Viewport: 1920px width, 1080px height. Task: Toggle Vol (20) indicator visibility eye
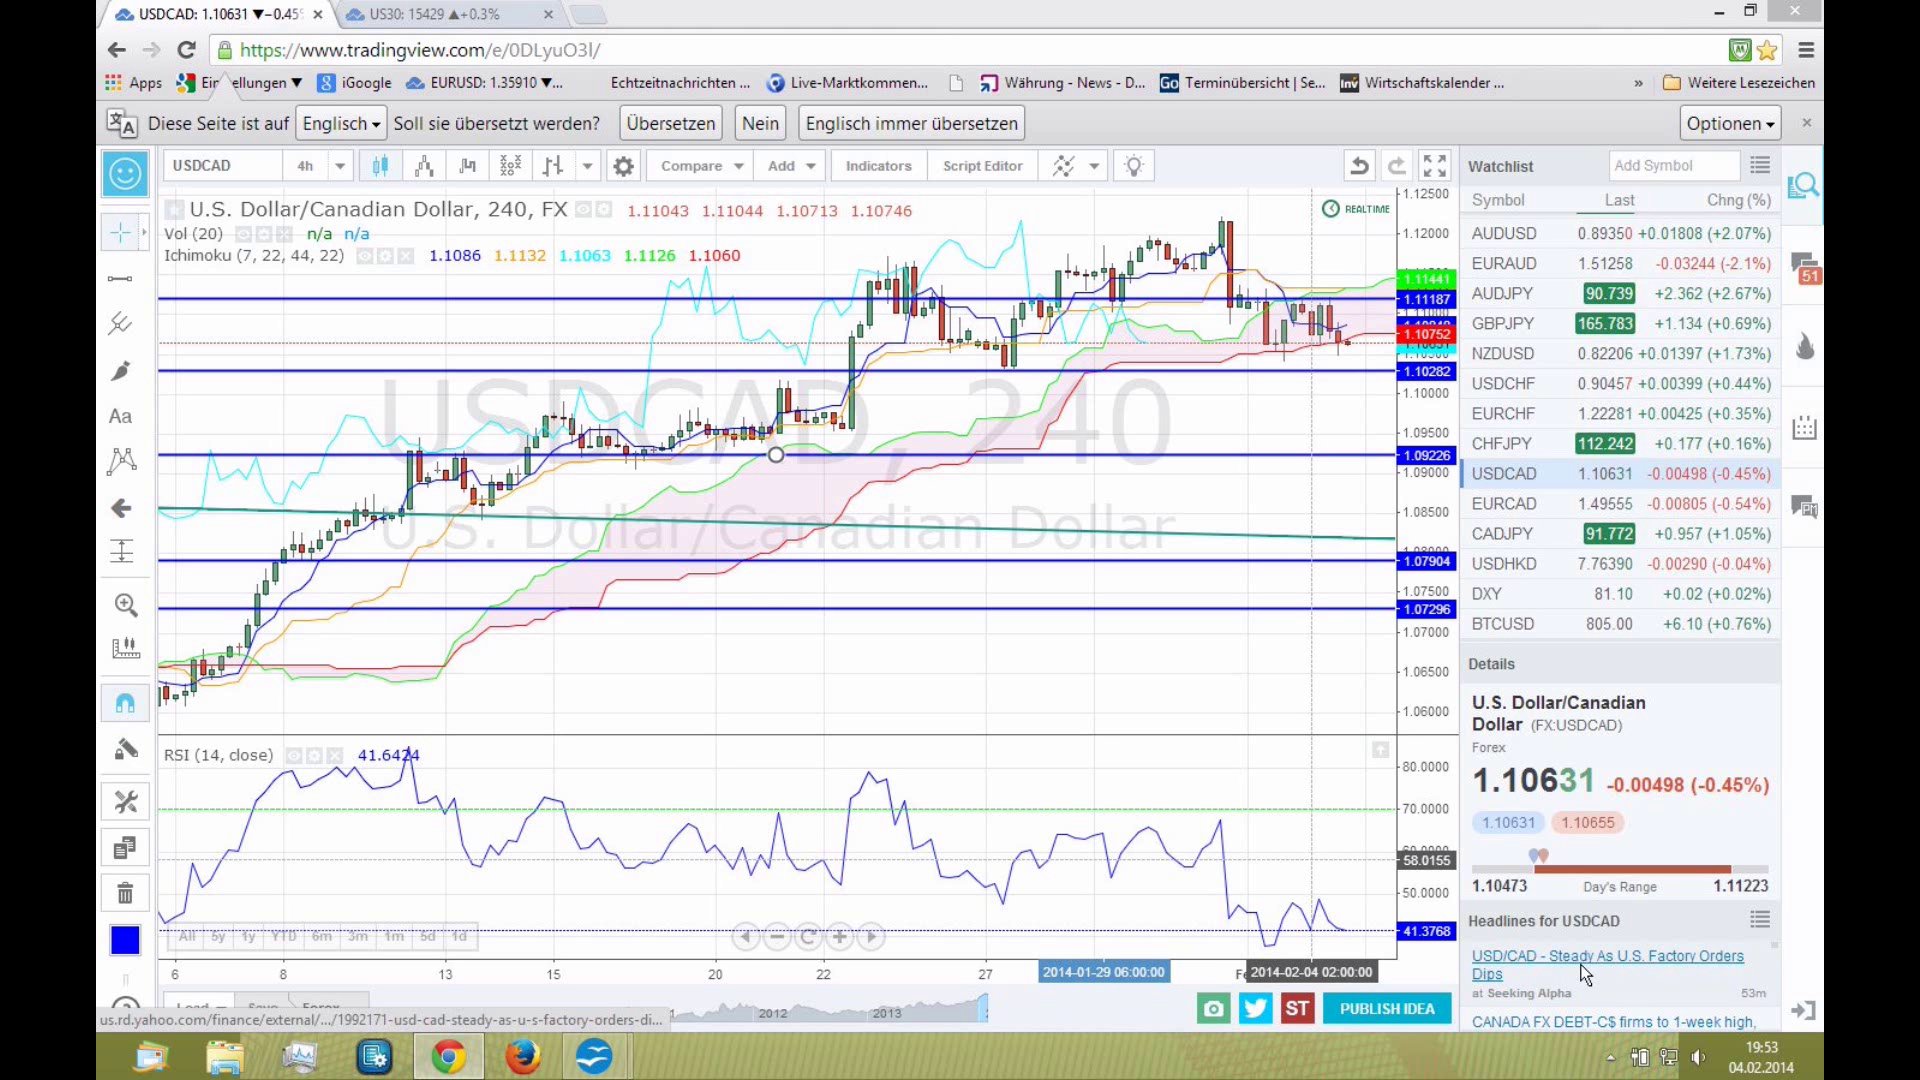(x=243, y=234)
